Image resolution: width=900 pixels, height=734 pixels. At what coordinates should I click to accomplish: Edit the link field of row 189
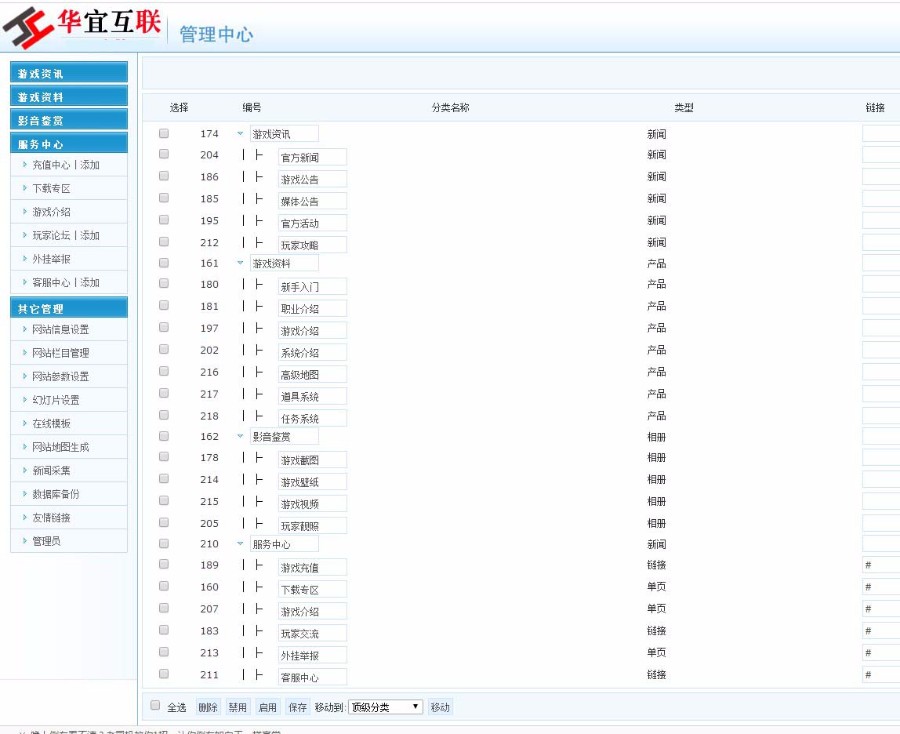pos(881,565)
